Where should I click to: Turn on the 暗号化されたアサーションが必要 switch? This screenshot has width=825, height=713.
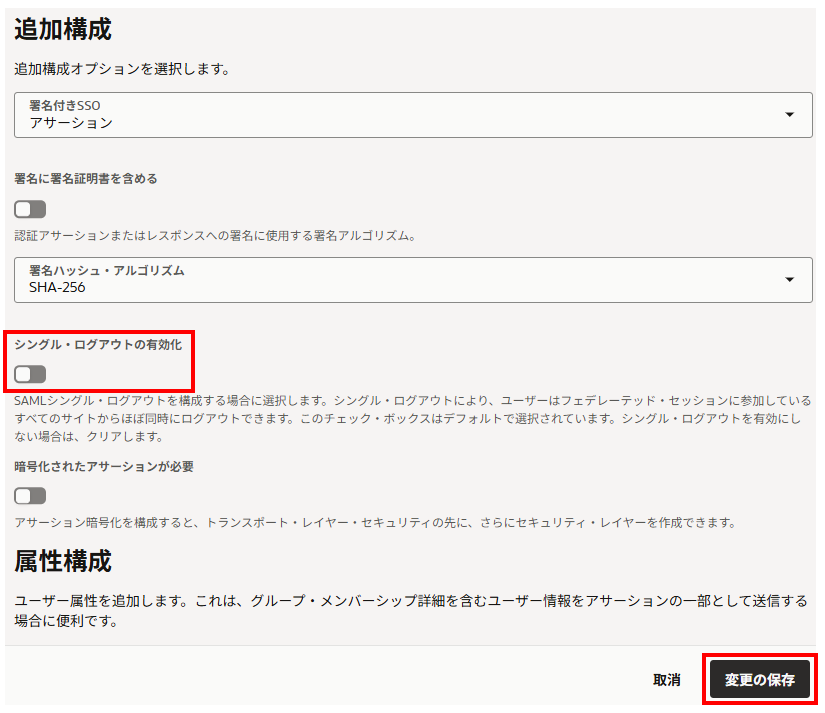(x=30, y=496)
